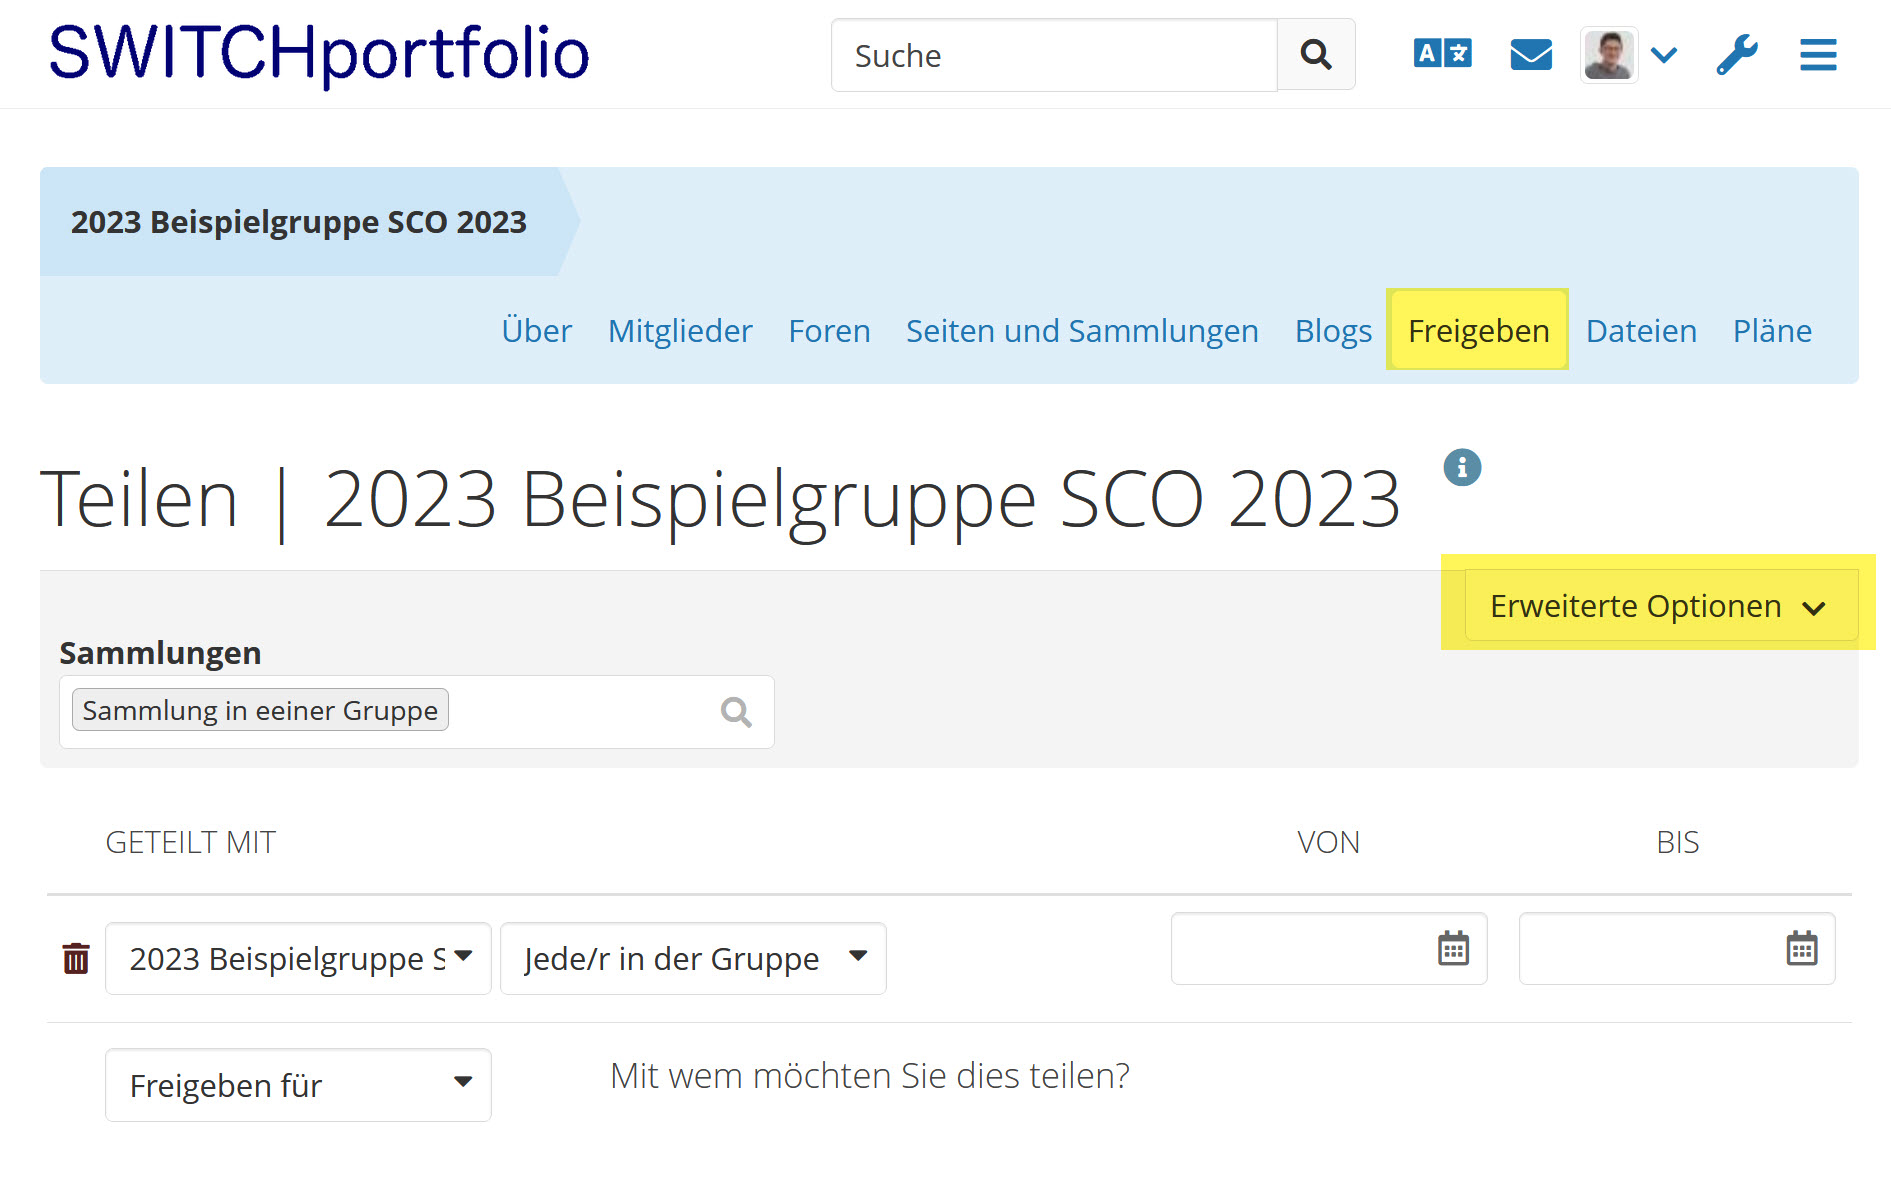Click into the Suche search field
Viewport: 1891px width, 1190px height.
(x=1053, y=55)
